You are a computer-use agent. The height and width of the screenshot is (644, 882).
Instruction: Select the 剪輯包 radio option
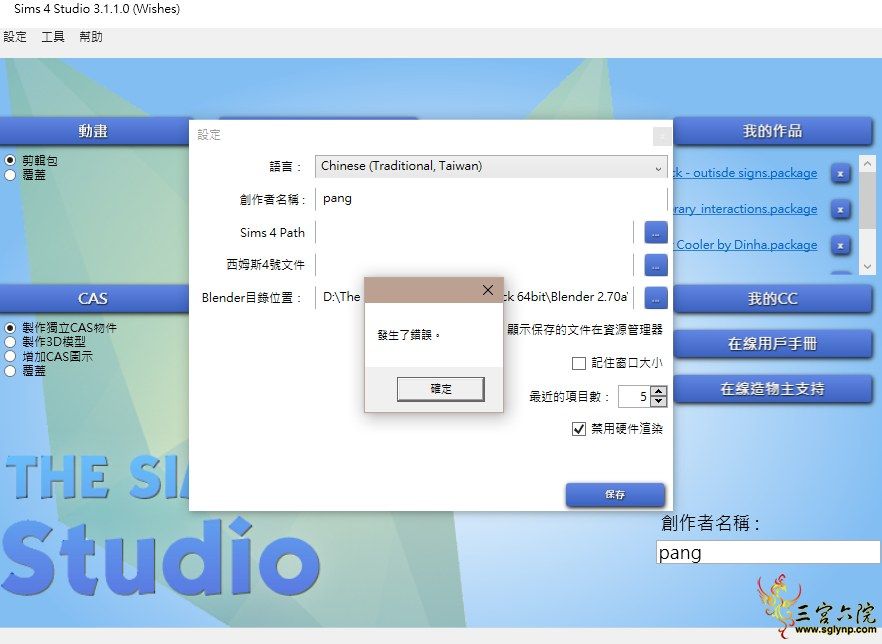[10, 160]
